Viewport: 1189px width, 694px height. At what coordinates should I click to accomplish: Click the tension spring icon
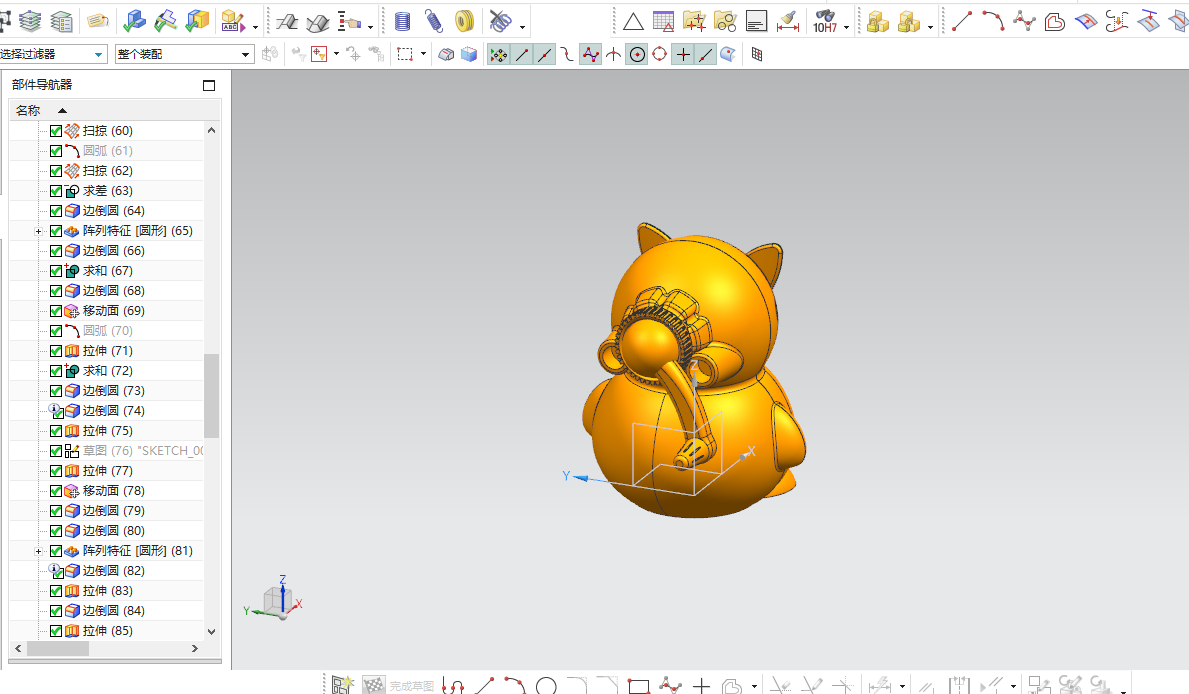pyautogui.click(x=434, y=21)
